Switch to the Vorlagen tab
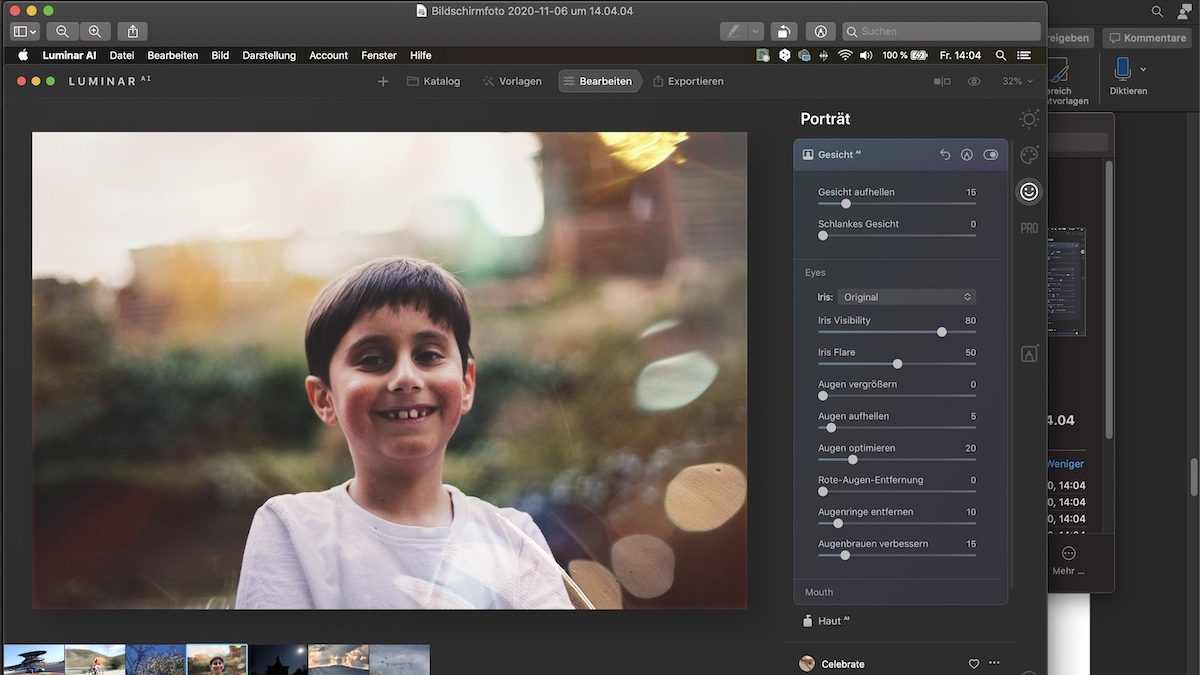The height and width of the screenshot is (675, 1200). pyautogui.click(x=511, y=81)
